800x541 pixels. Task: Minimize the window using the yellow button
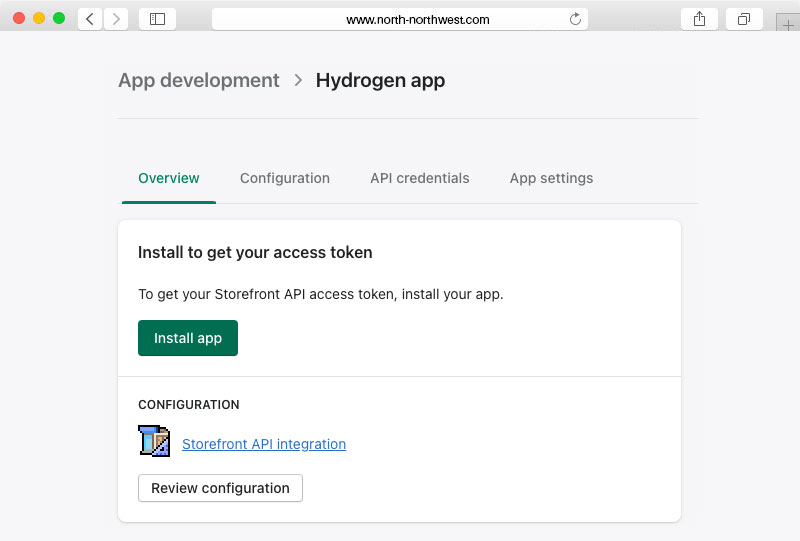pos(39,18)
